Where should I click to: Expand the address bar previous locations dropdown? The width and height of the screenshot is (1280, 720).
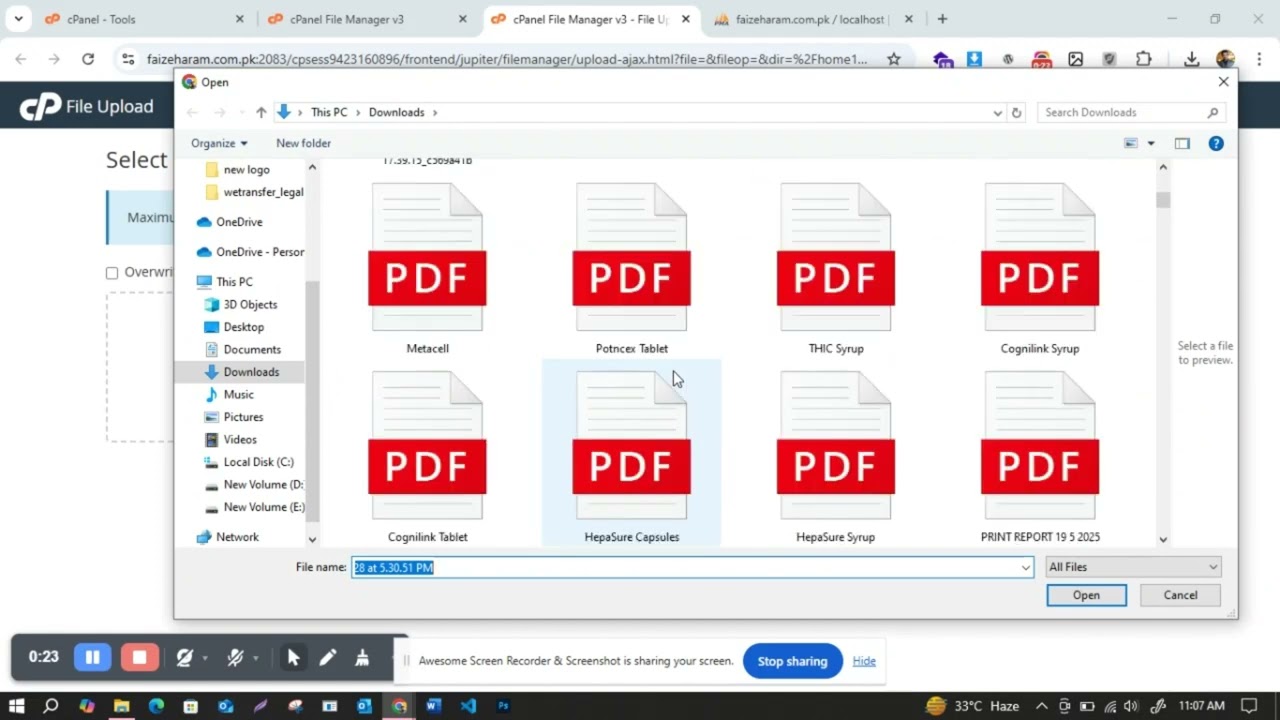[997, 113]
